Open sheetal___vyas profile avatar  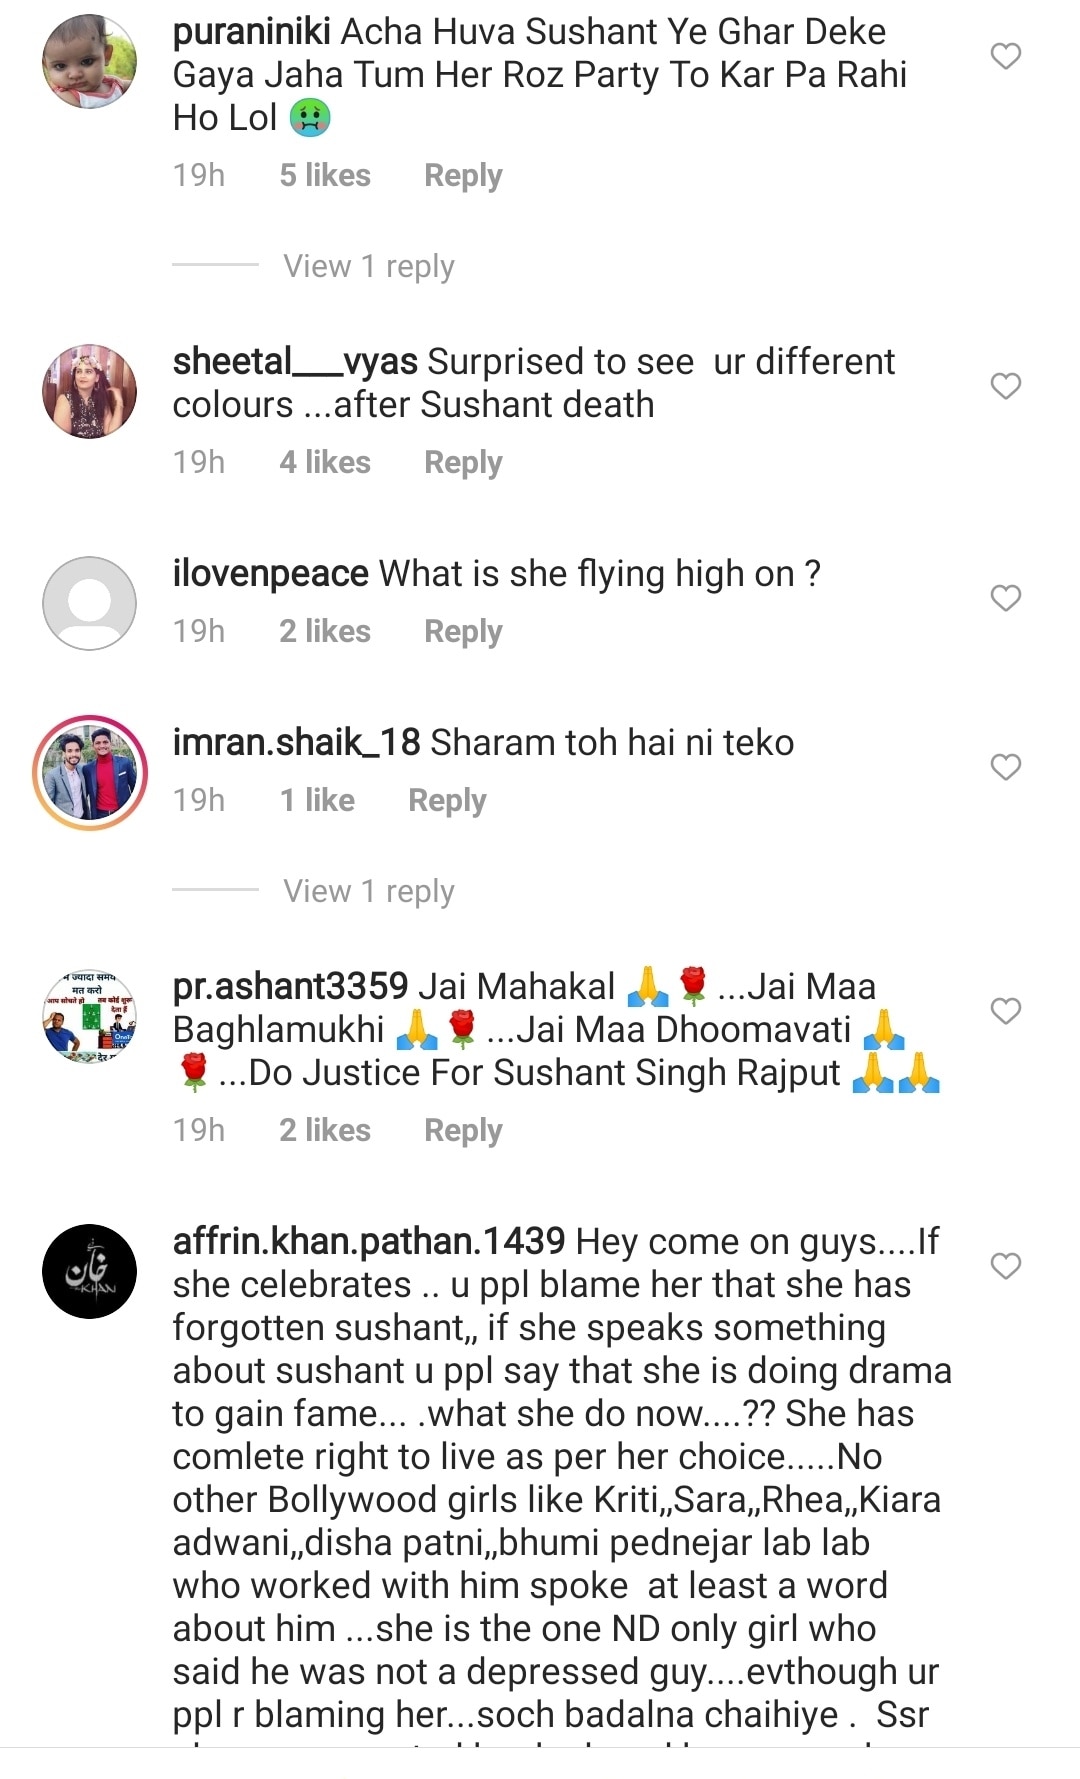(x=89, y=391)
